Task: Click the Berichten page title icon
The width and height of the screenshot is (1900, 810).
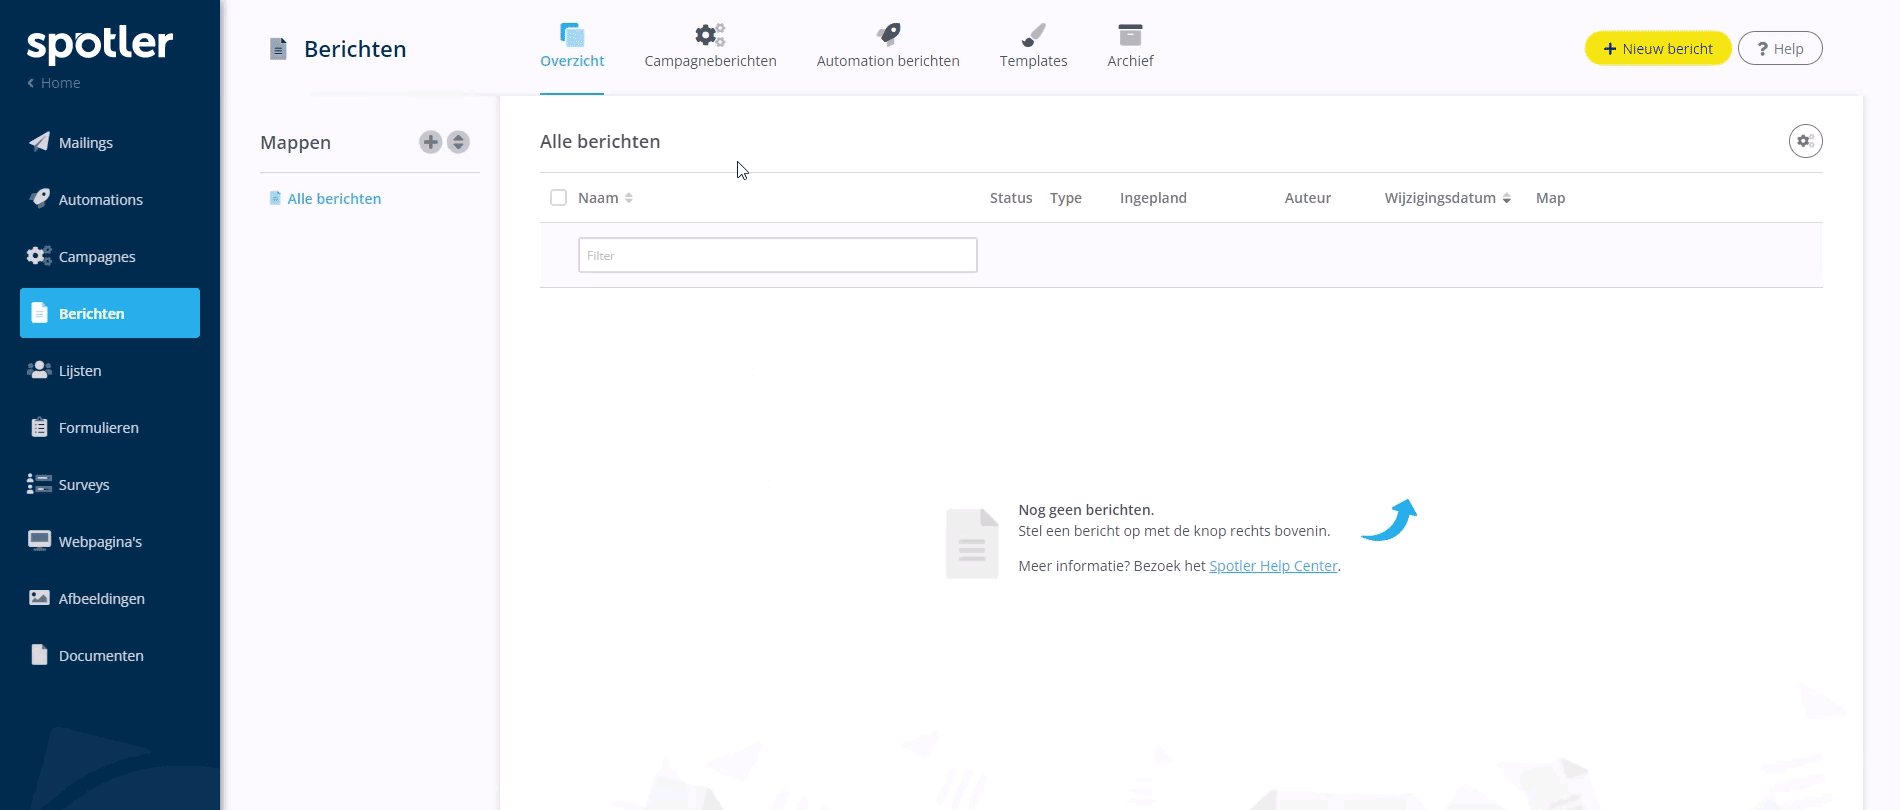Action: click(x=279, y=49)
